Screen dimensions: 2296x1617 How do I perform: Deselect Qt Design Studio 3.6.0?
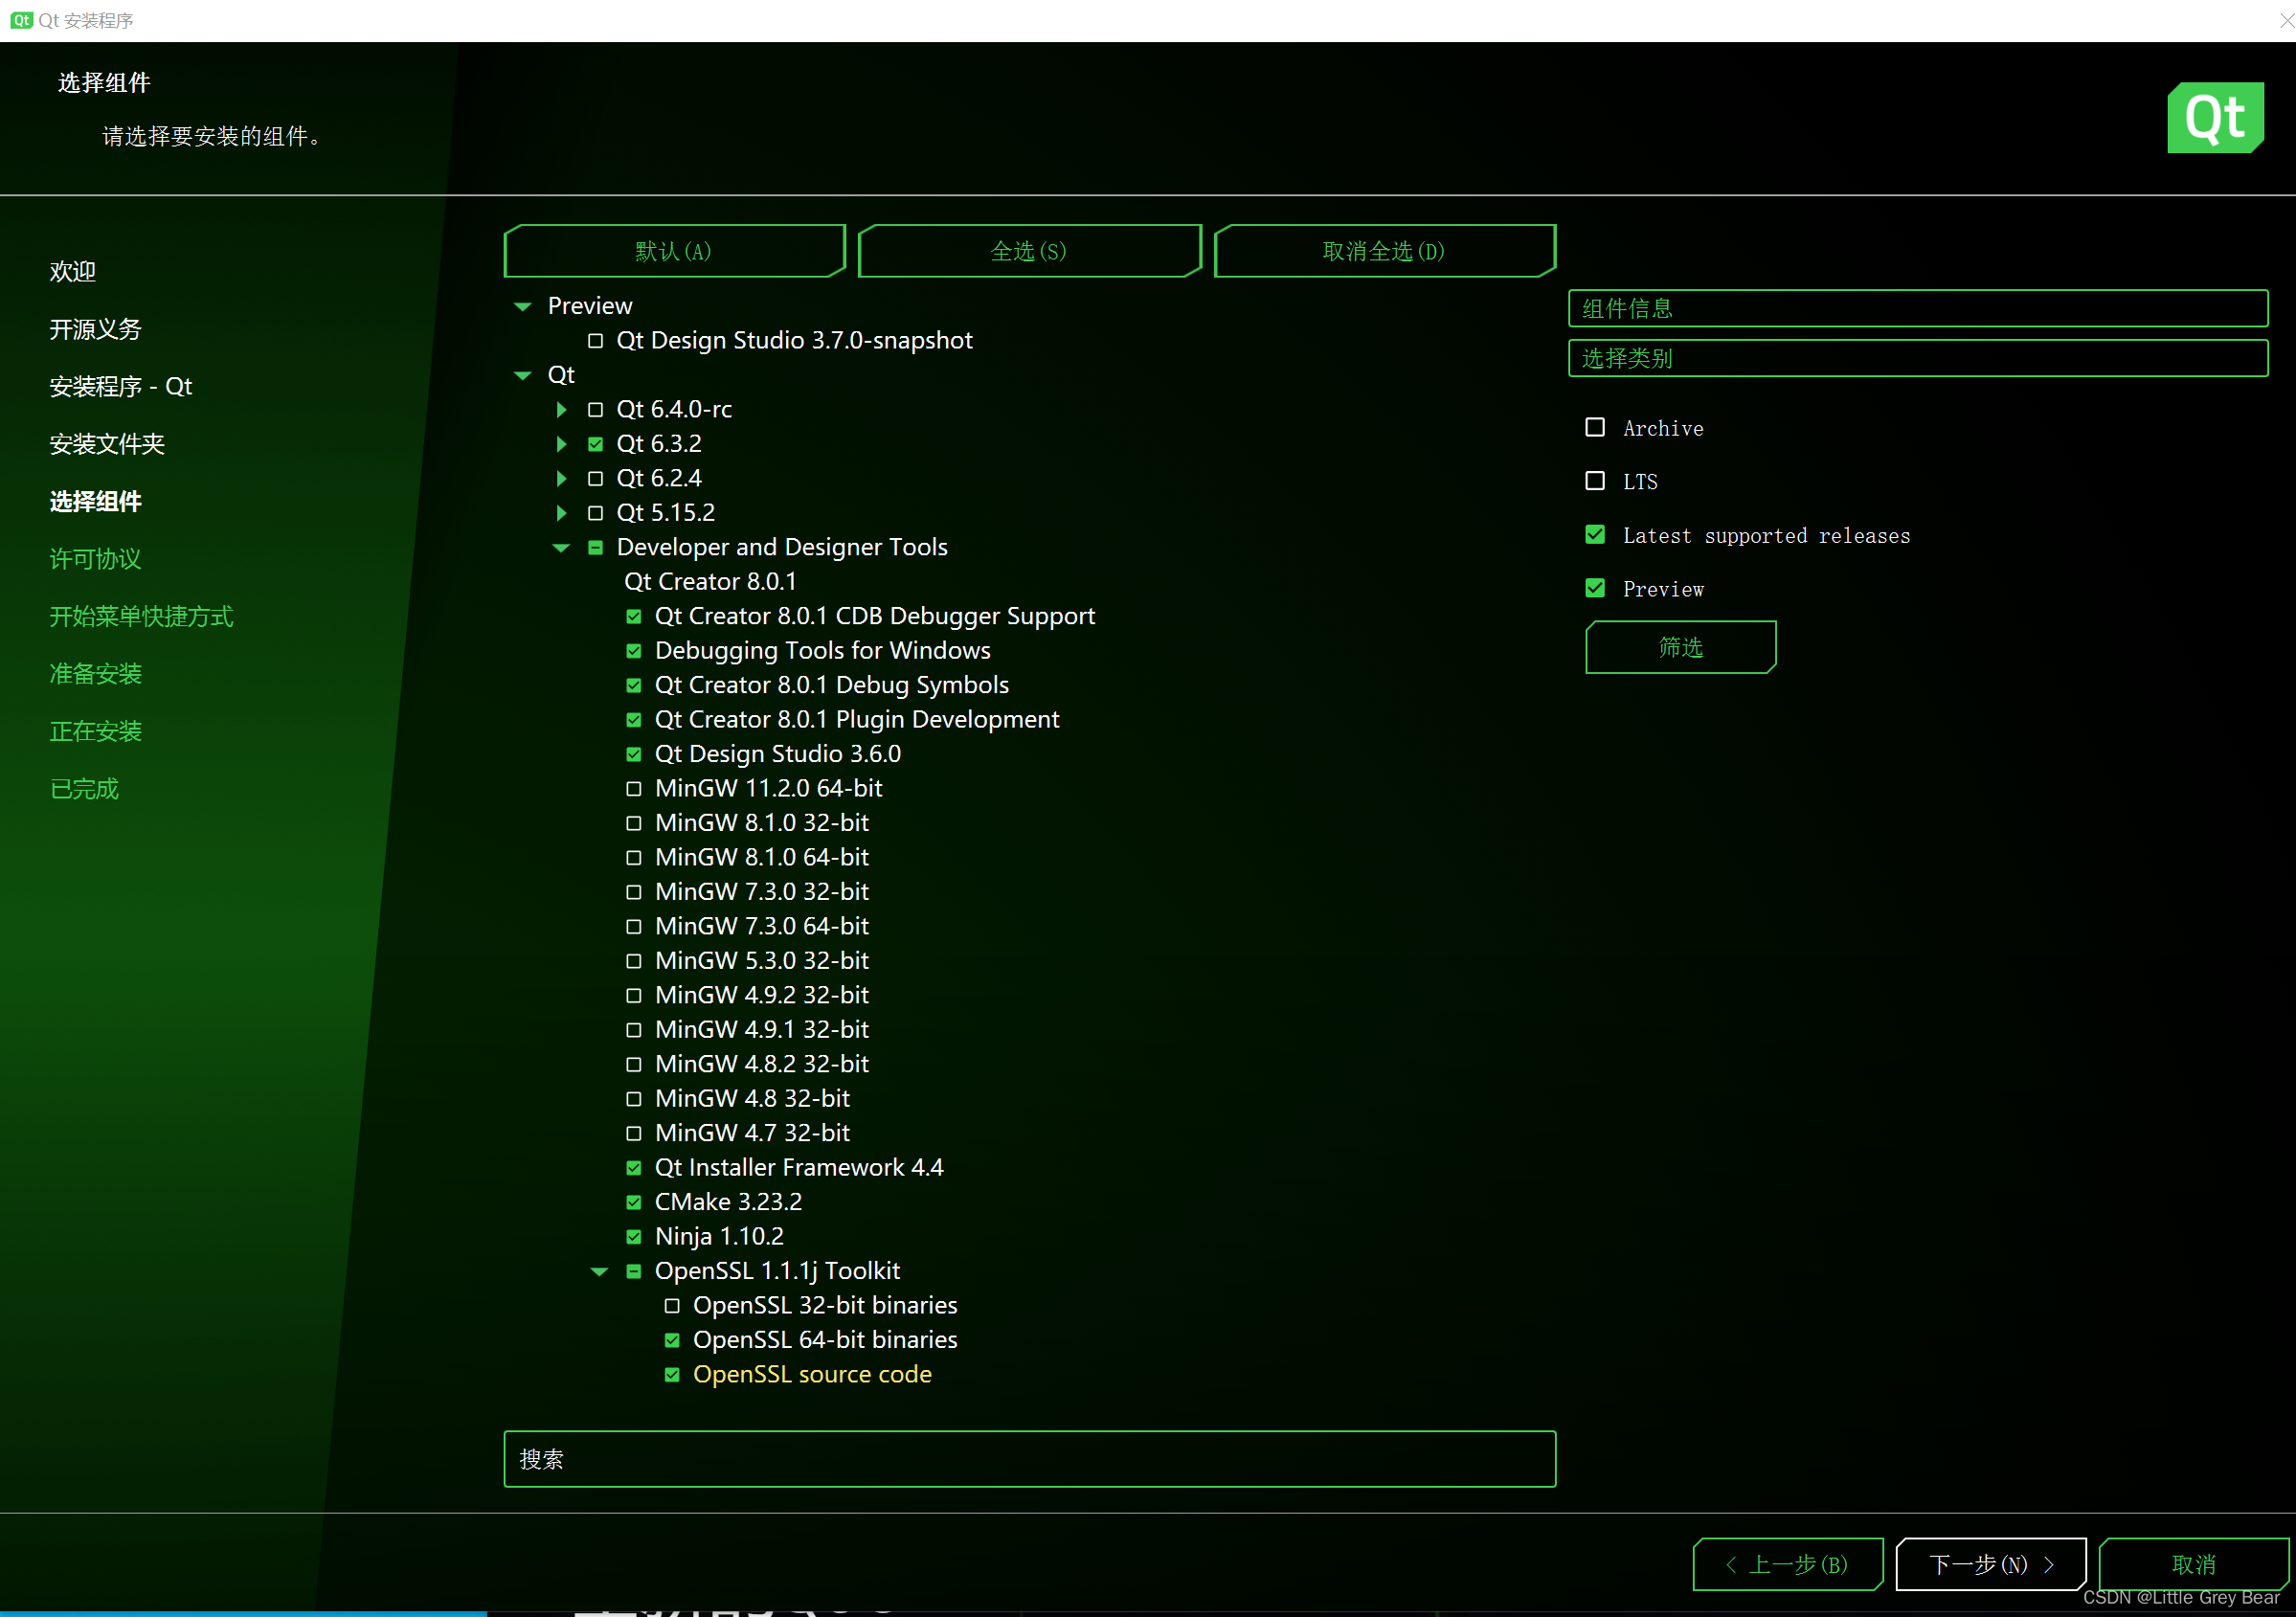pos(634,755)
